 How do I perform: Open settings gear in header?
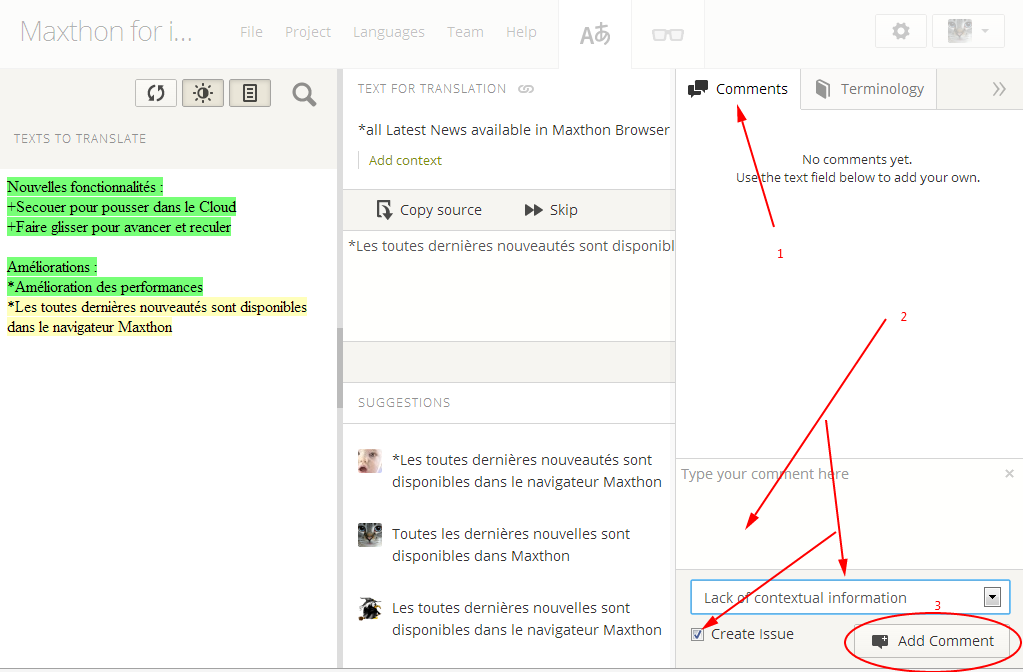click(x=900, y=31)
